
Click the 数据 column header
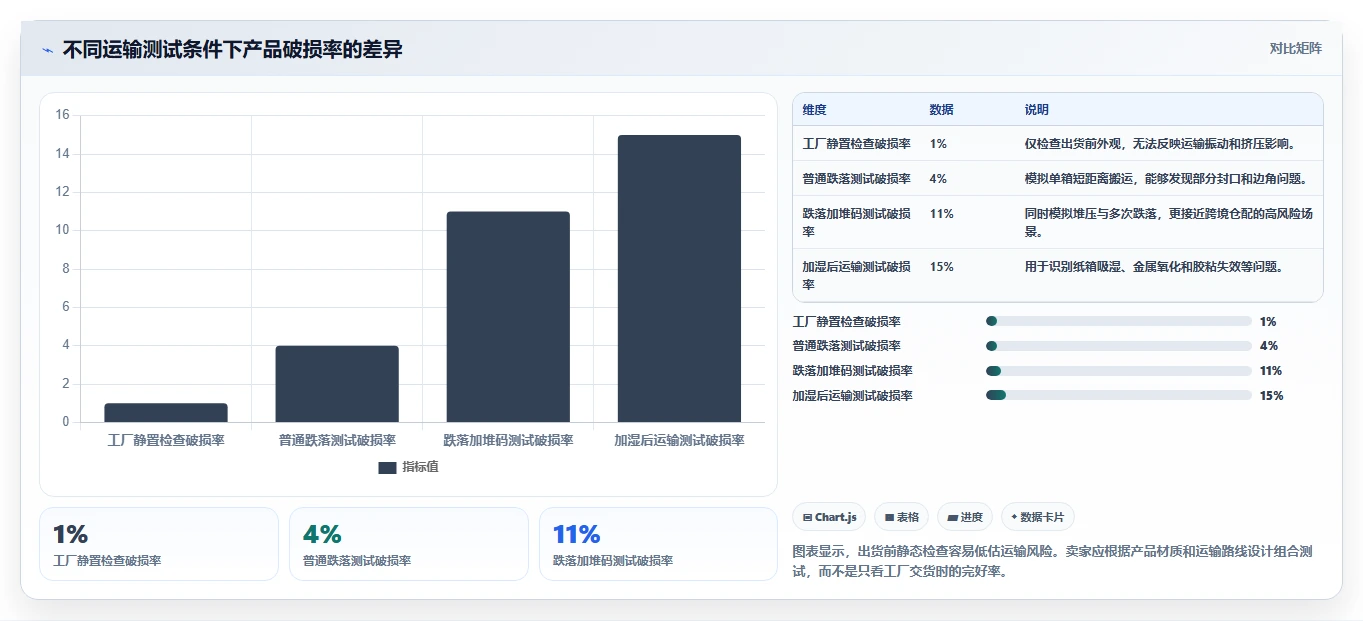(941, 110)
